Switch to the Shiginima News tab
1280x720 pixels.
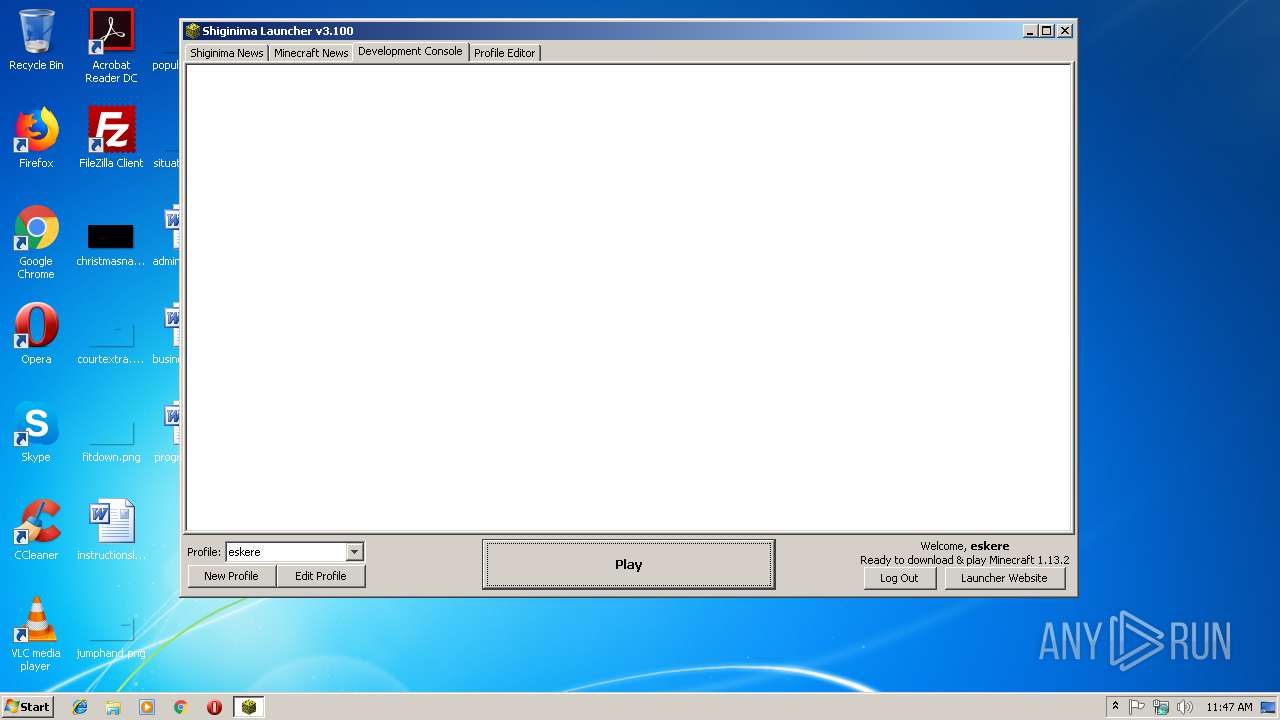click(227, 53)
